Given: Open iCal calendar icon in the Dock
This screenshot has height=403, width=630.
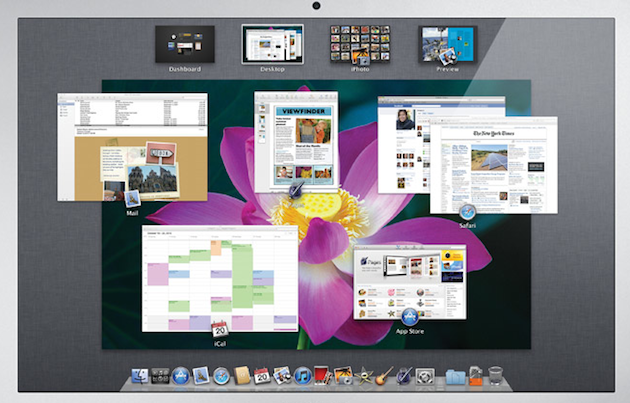Looking at the screenshot, I should (262, 376).
